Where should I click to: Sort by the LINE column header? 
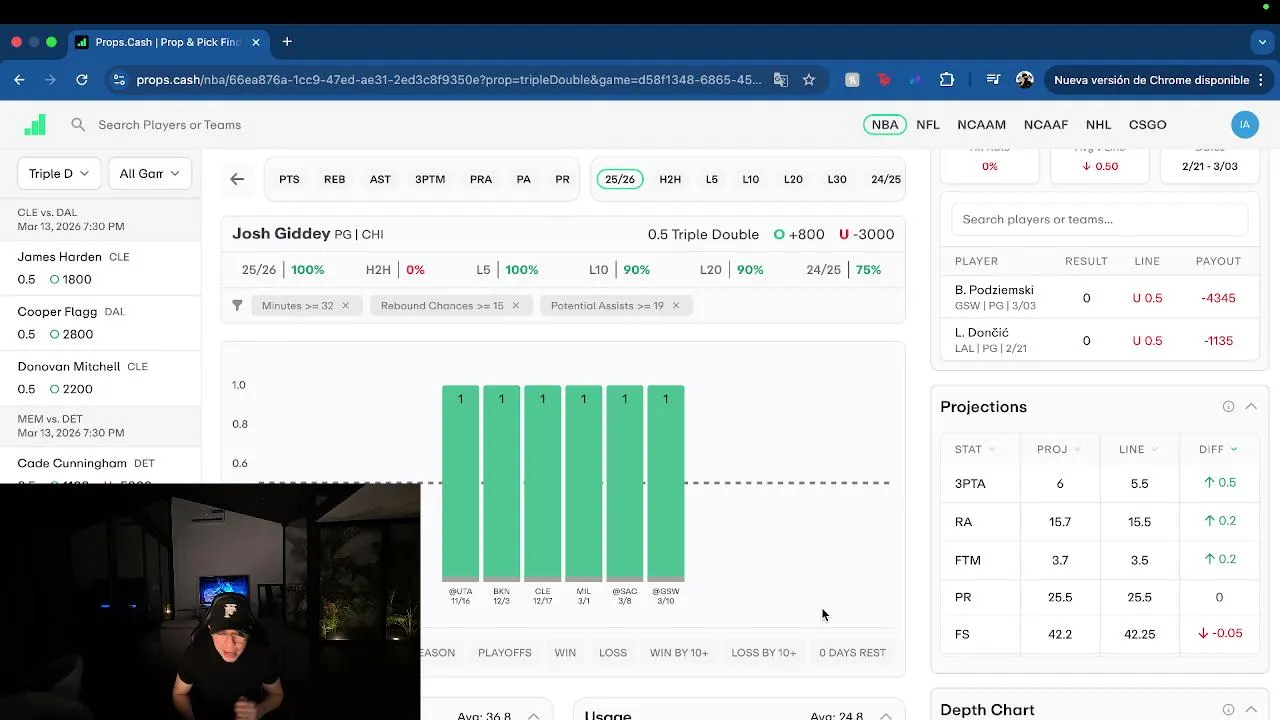click(1139, 449)
